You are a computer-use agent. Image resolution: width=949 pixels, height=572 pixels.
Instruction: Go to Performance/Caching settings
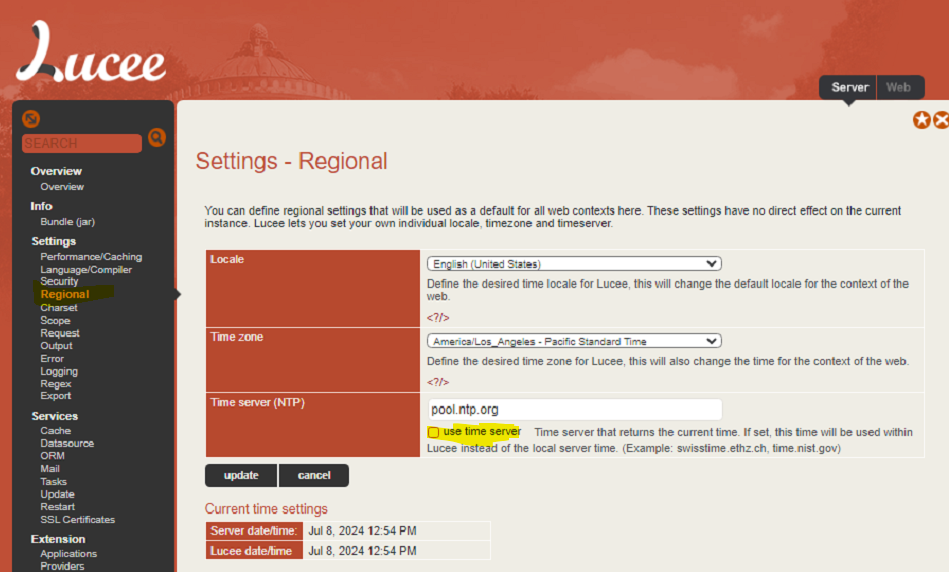[x=91, y=257]
